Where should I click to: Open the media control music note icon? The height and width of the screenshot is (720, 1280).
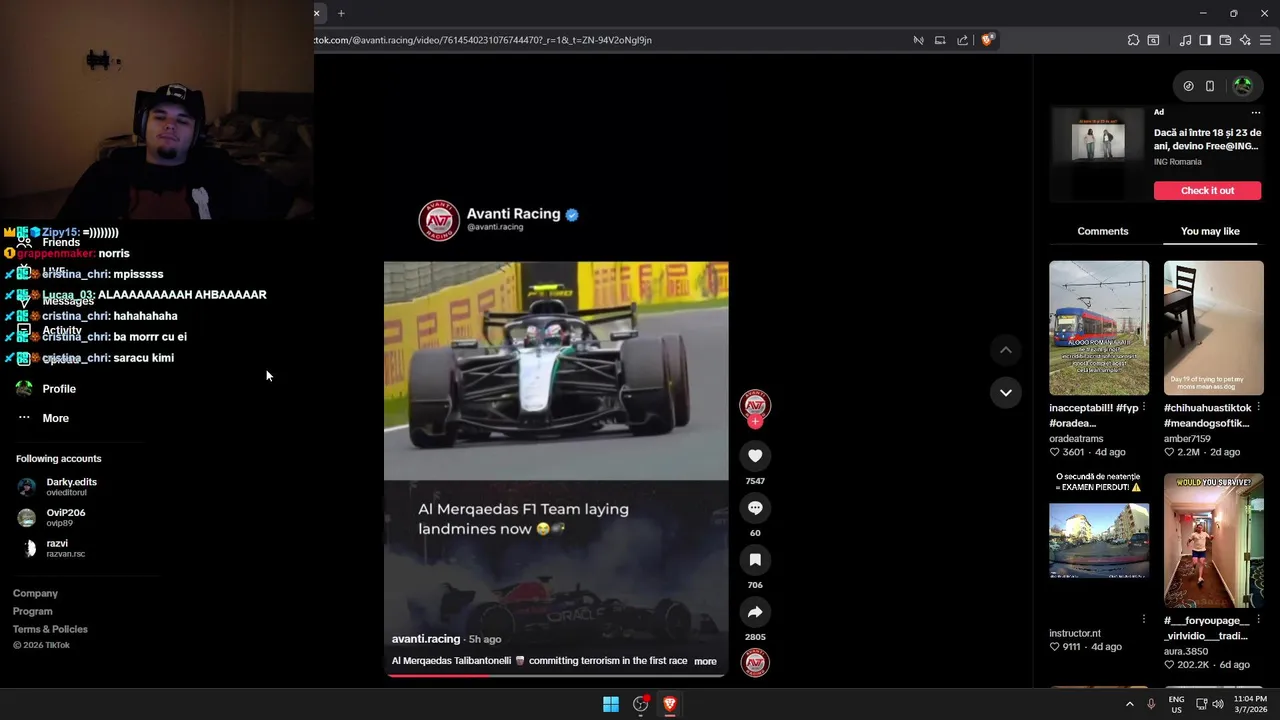coord(1185,40)
